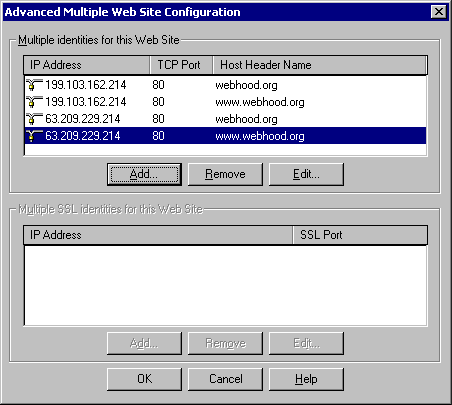The width and height of the screenshot is (452, 405).
Task: Click network icon beside 63.209.229.214 webhood.org row
Action: (x=34, y=119)
